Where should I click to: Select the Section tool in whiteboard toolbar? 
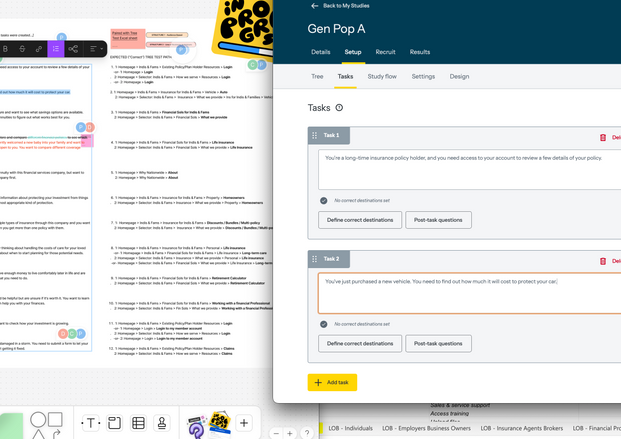114,423
